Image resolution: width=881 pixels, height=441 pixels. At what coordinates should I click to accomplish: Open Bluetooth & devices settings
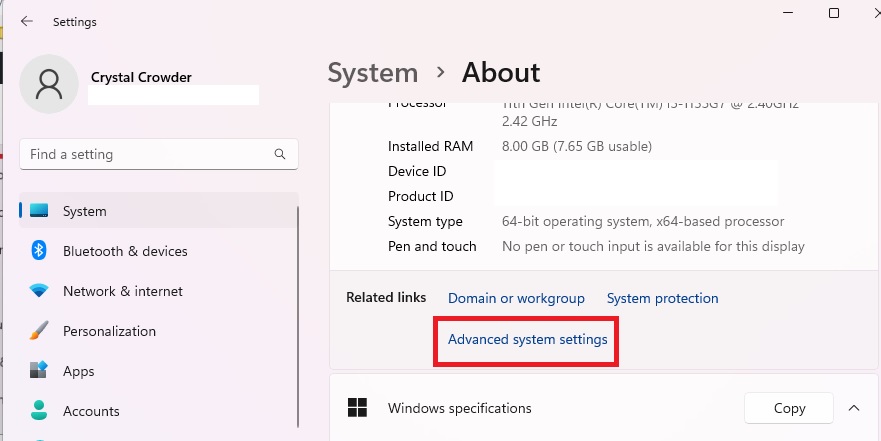coord(159,251)
